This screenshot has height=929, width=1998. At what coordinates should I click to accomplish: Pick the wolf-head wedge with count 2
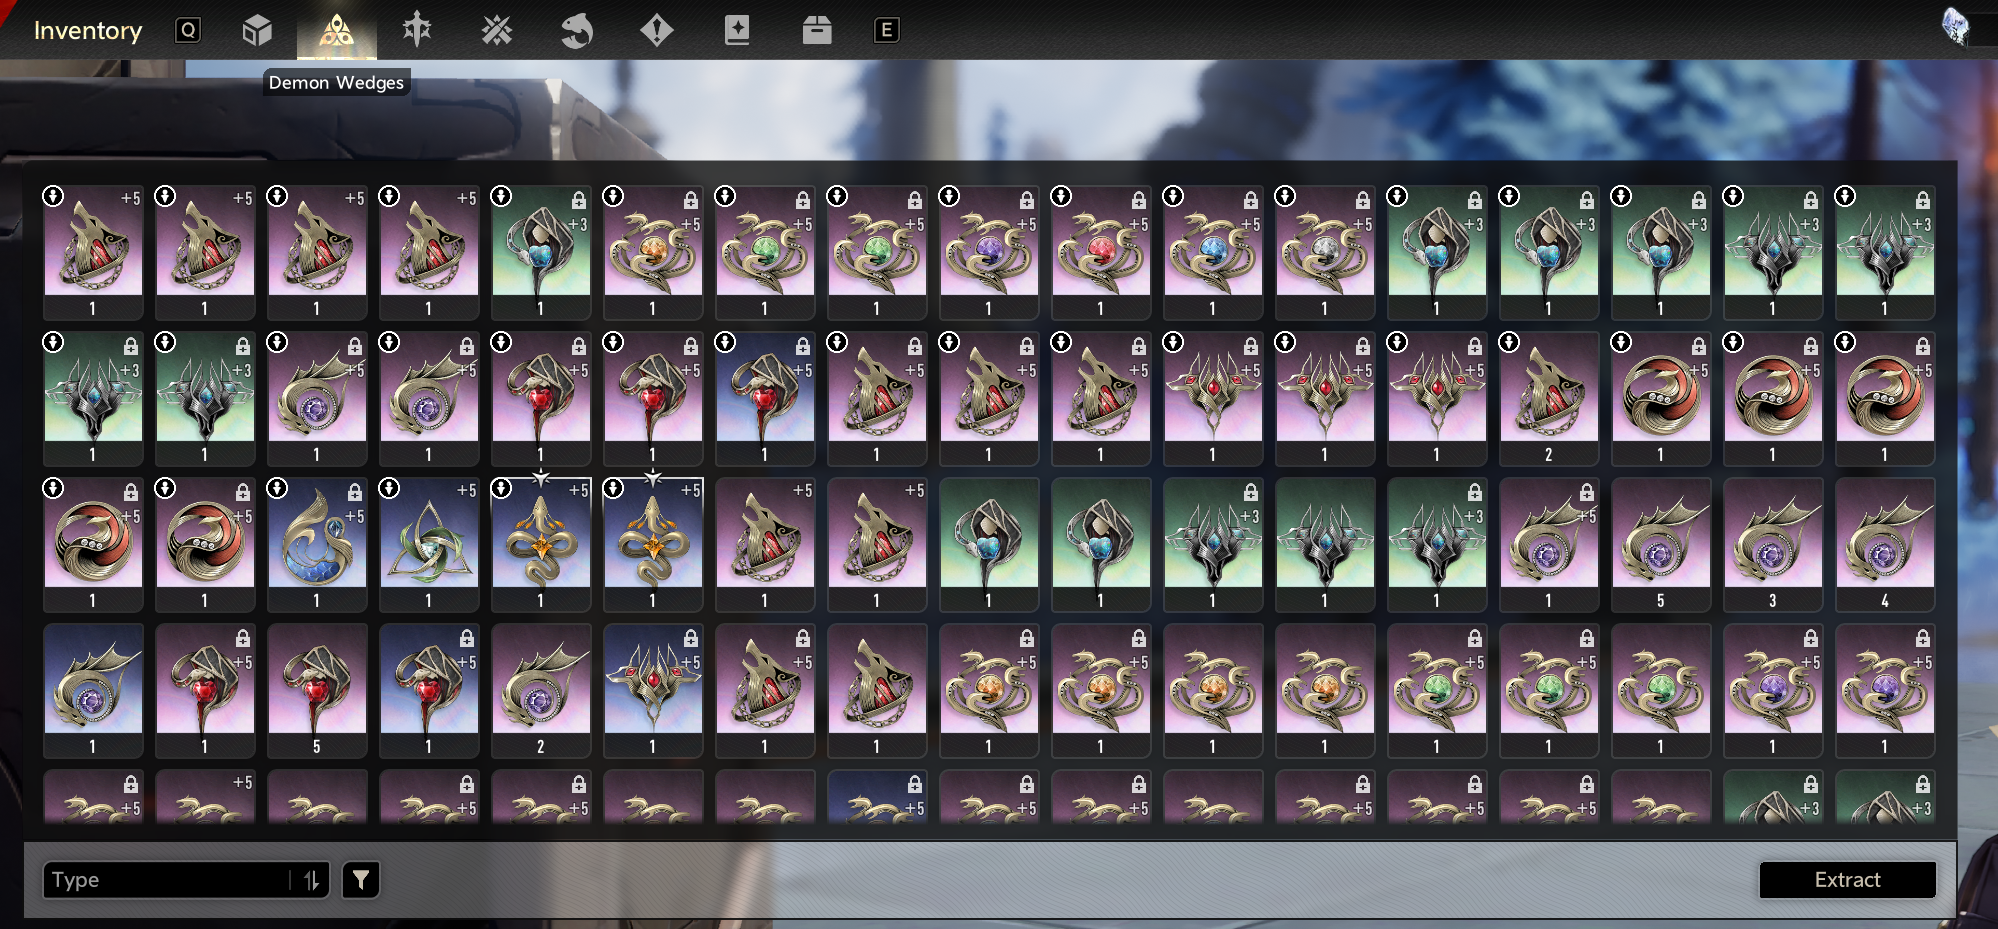click(1548, 398)
